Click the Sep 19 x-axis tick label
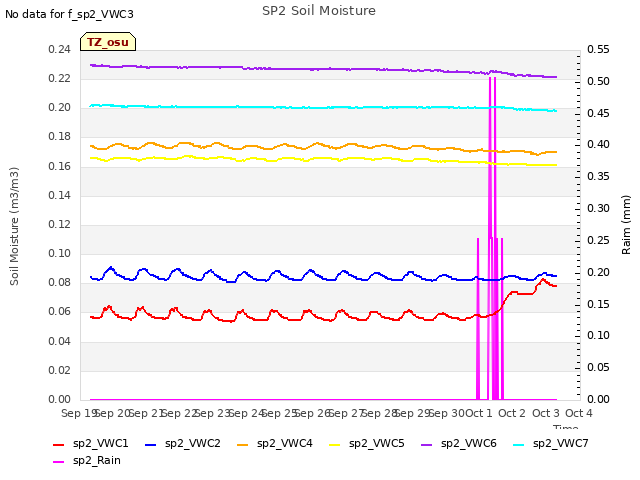 click(78, 413)
